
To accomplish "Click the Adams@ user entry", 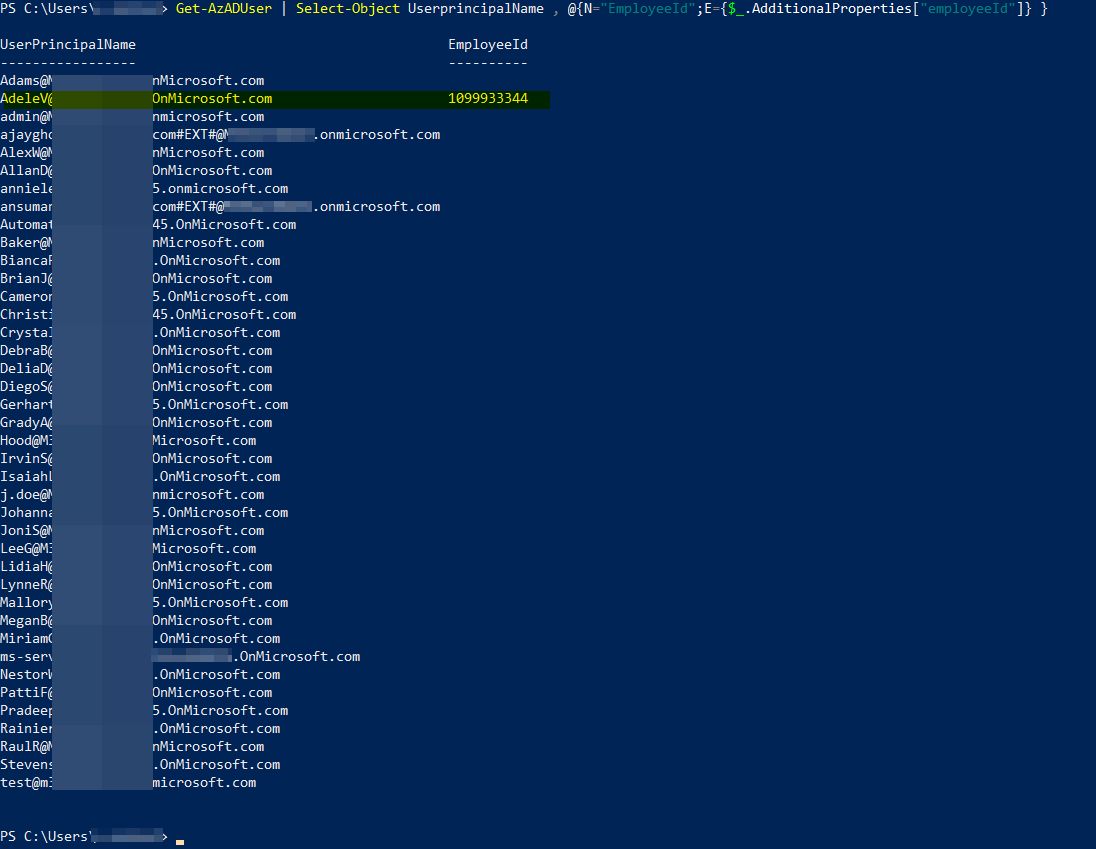I will pyautogui.click(x=132, y=80).
